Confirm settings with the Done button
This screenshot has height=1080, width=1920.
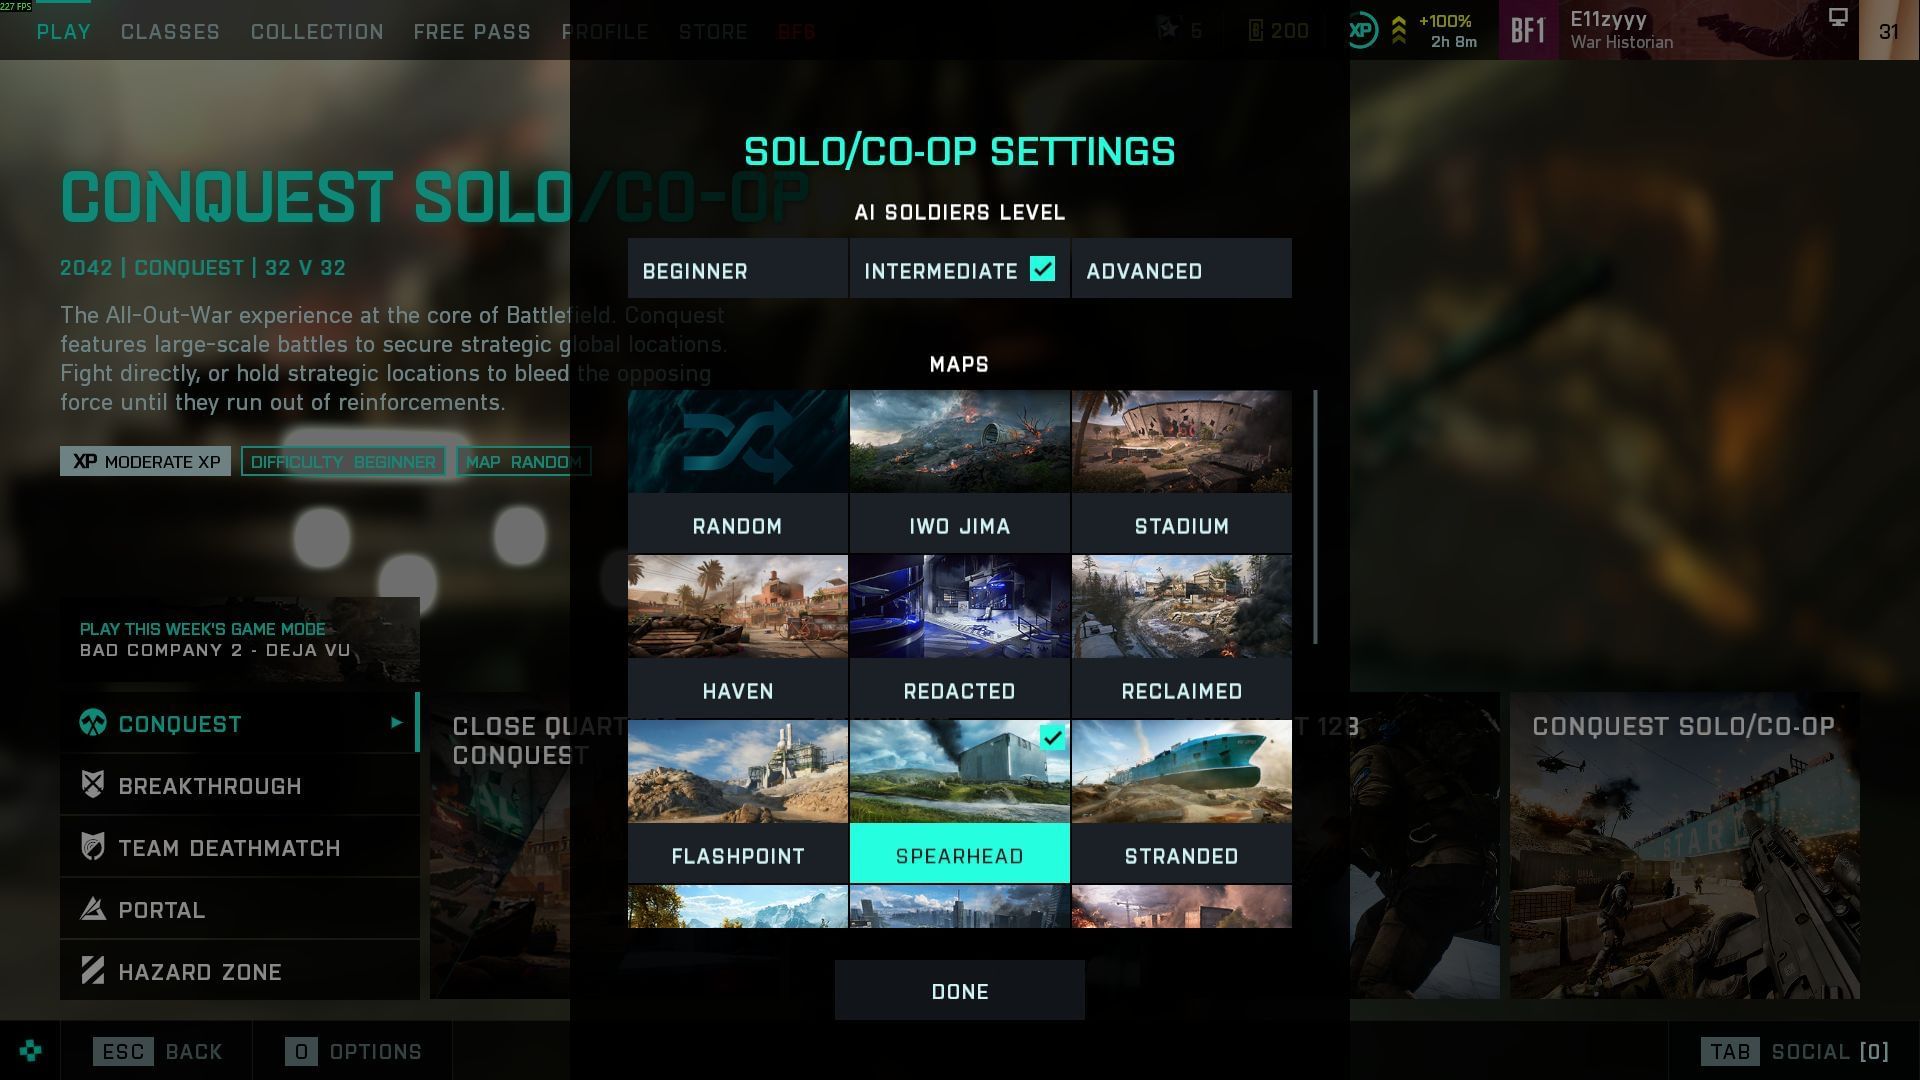[x=960, y=990]
